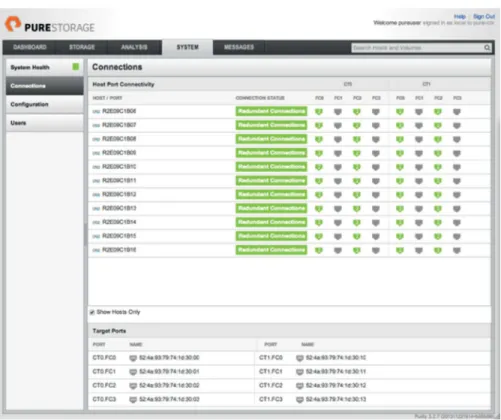Click the green System Health status indicator
This screenshot has height=420, width=501.
tap(76, 67)
